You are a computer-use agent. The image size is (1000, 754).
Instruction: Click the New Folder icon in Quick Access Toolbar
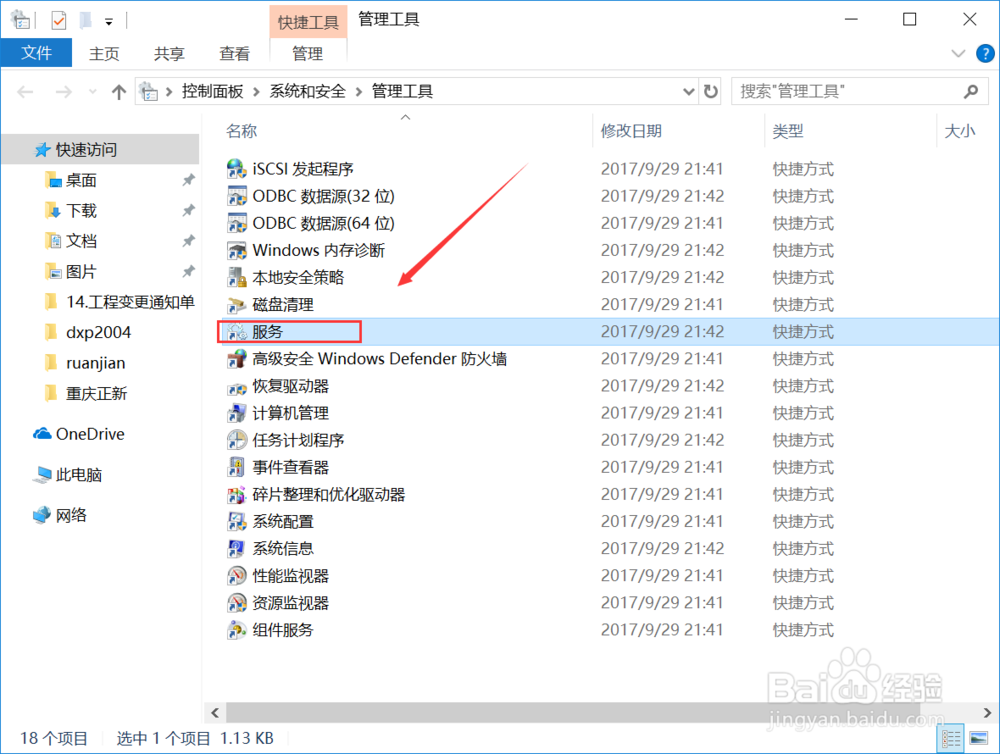87,18
